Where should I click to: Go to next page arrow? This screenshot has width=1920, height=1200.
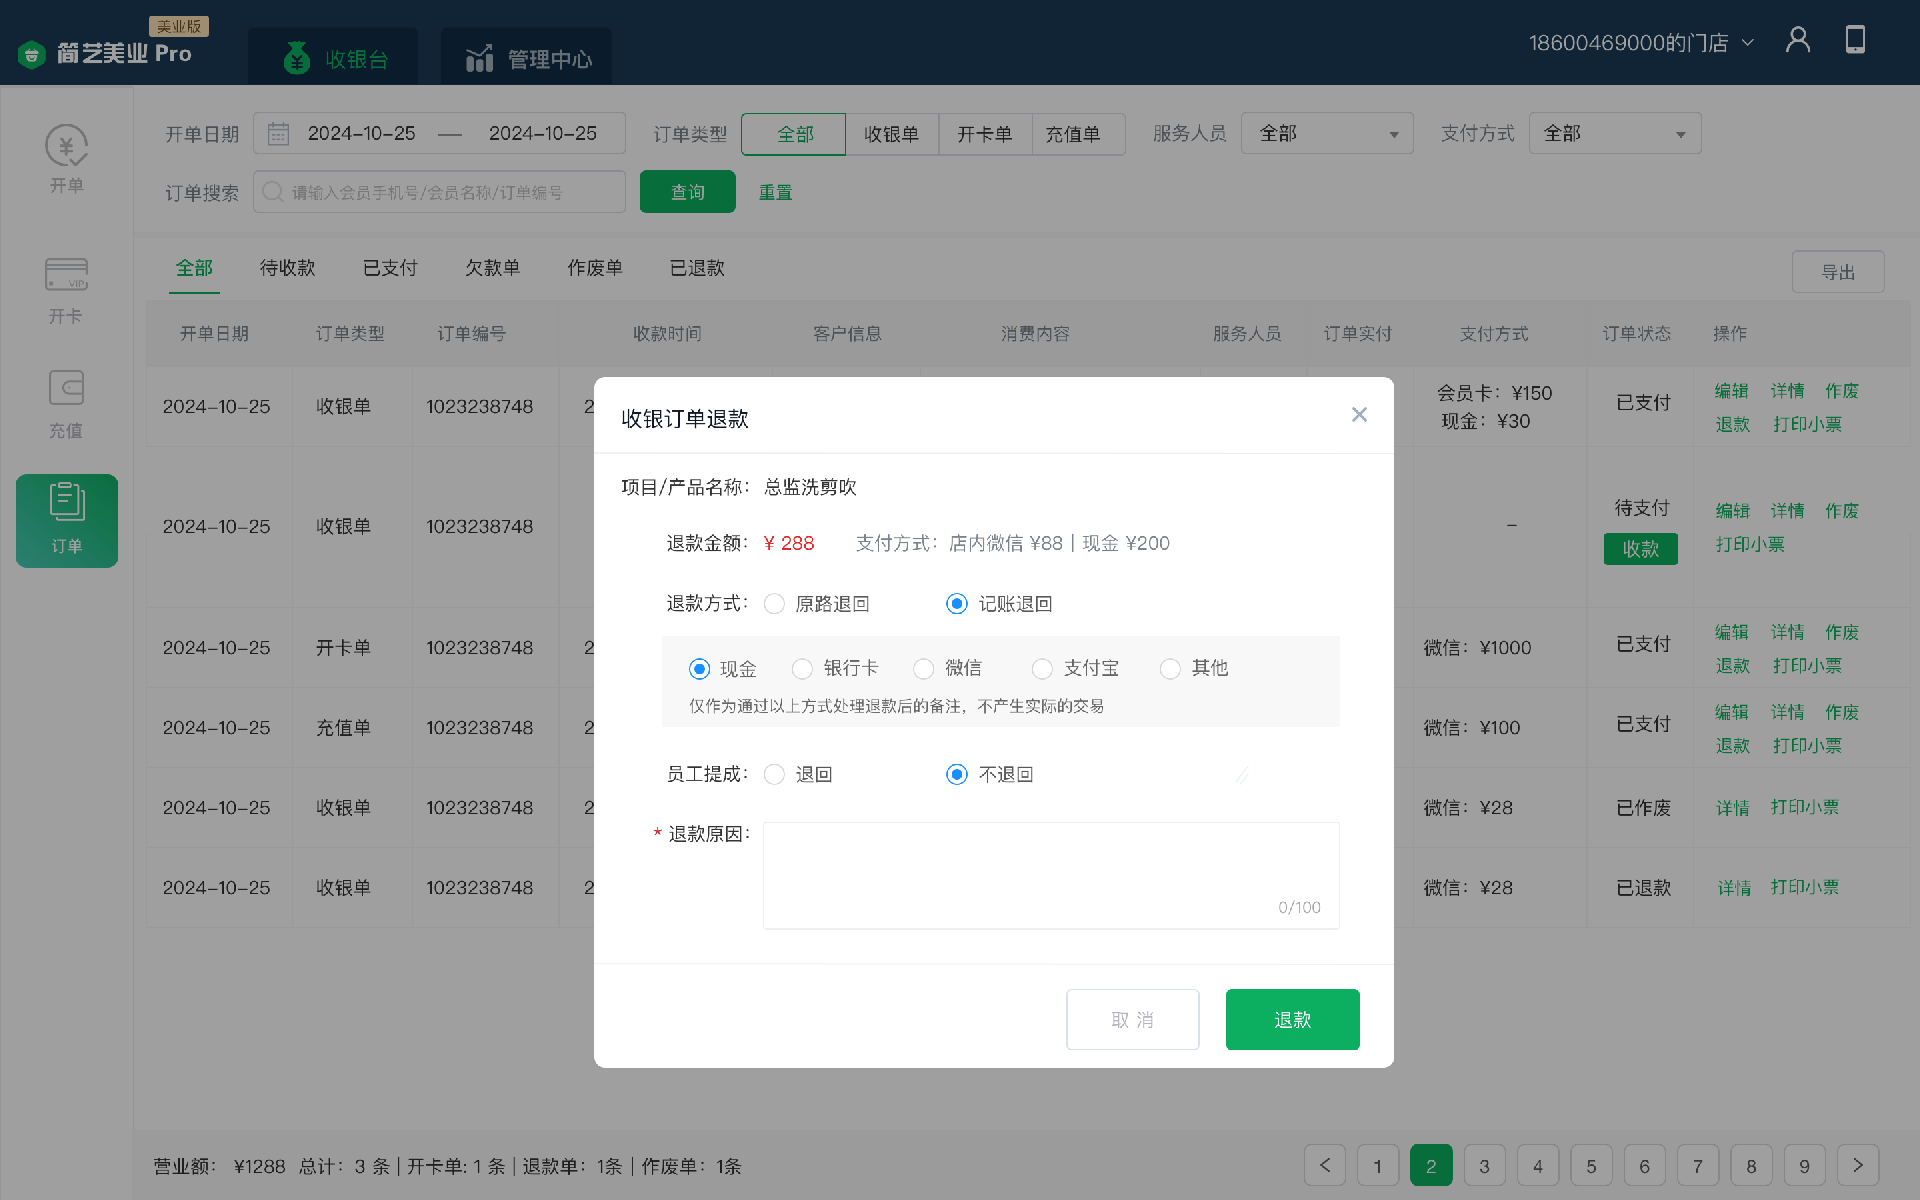[x=1857, y=1165]
